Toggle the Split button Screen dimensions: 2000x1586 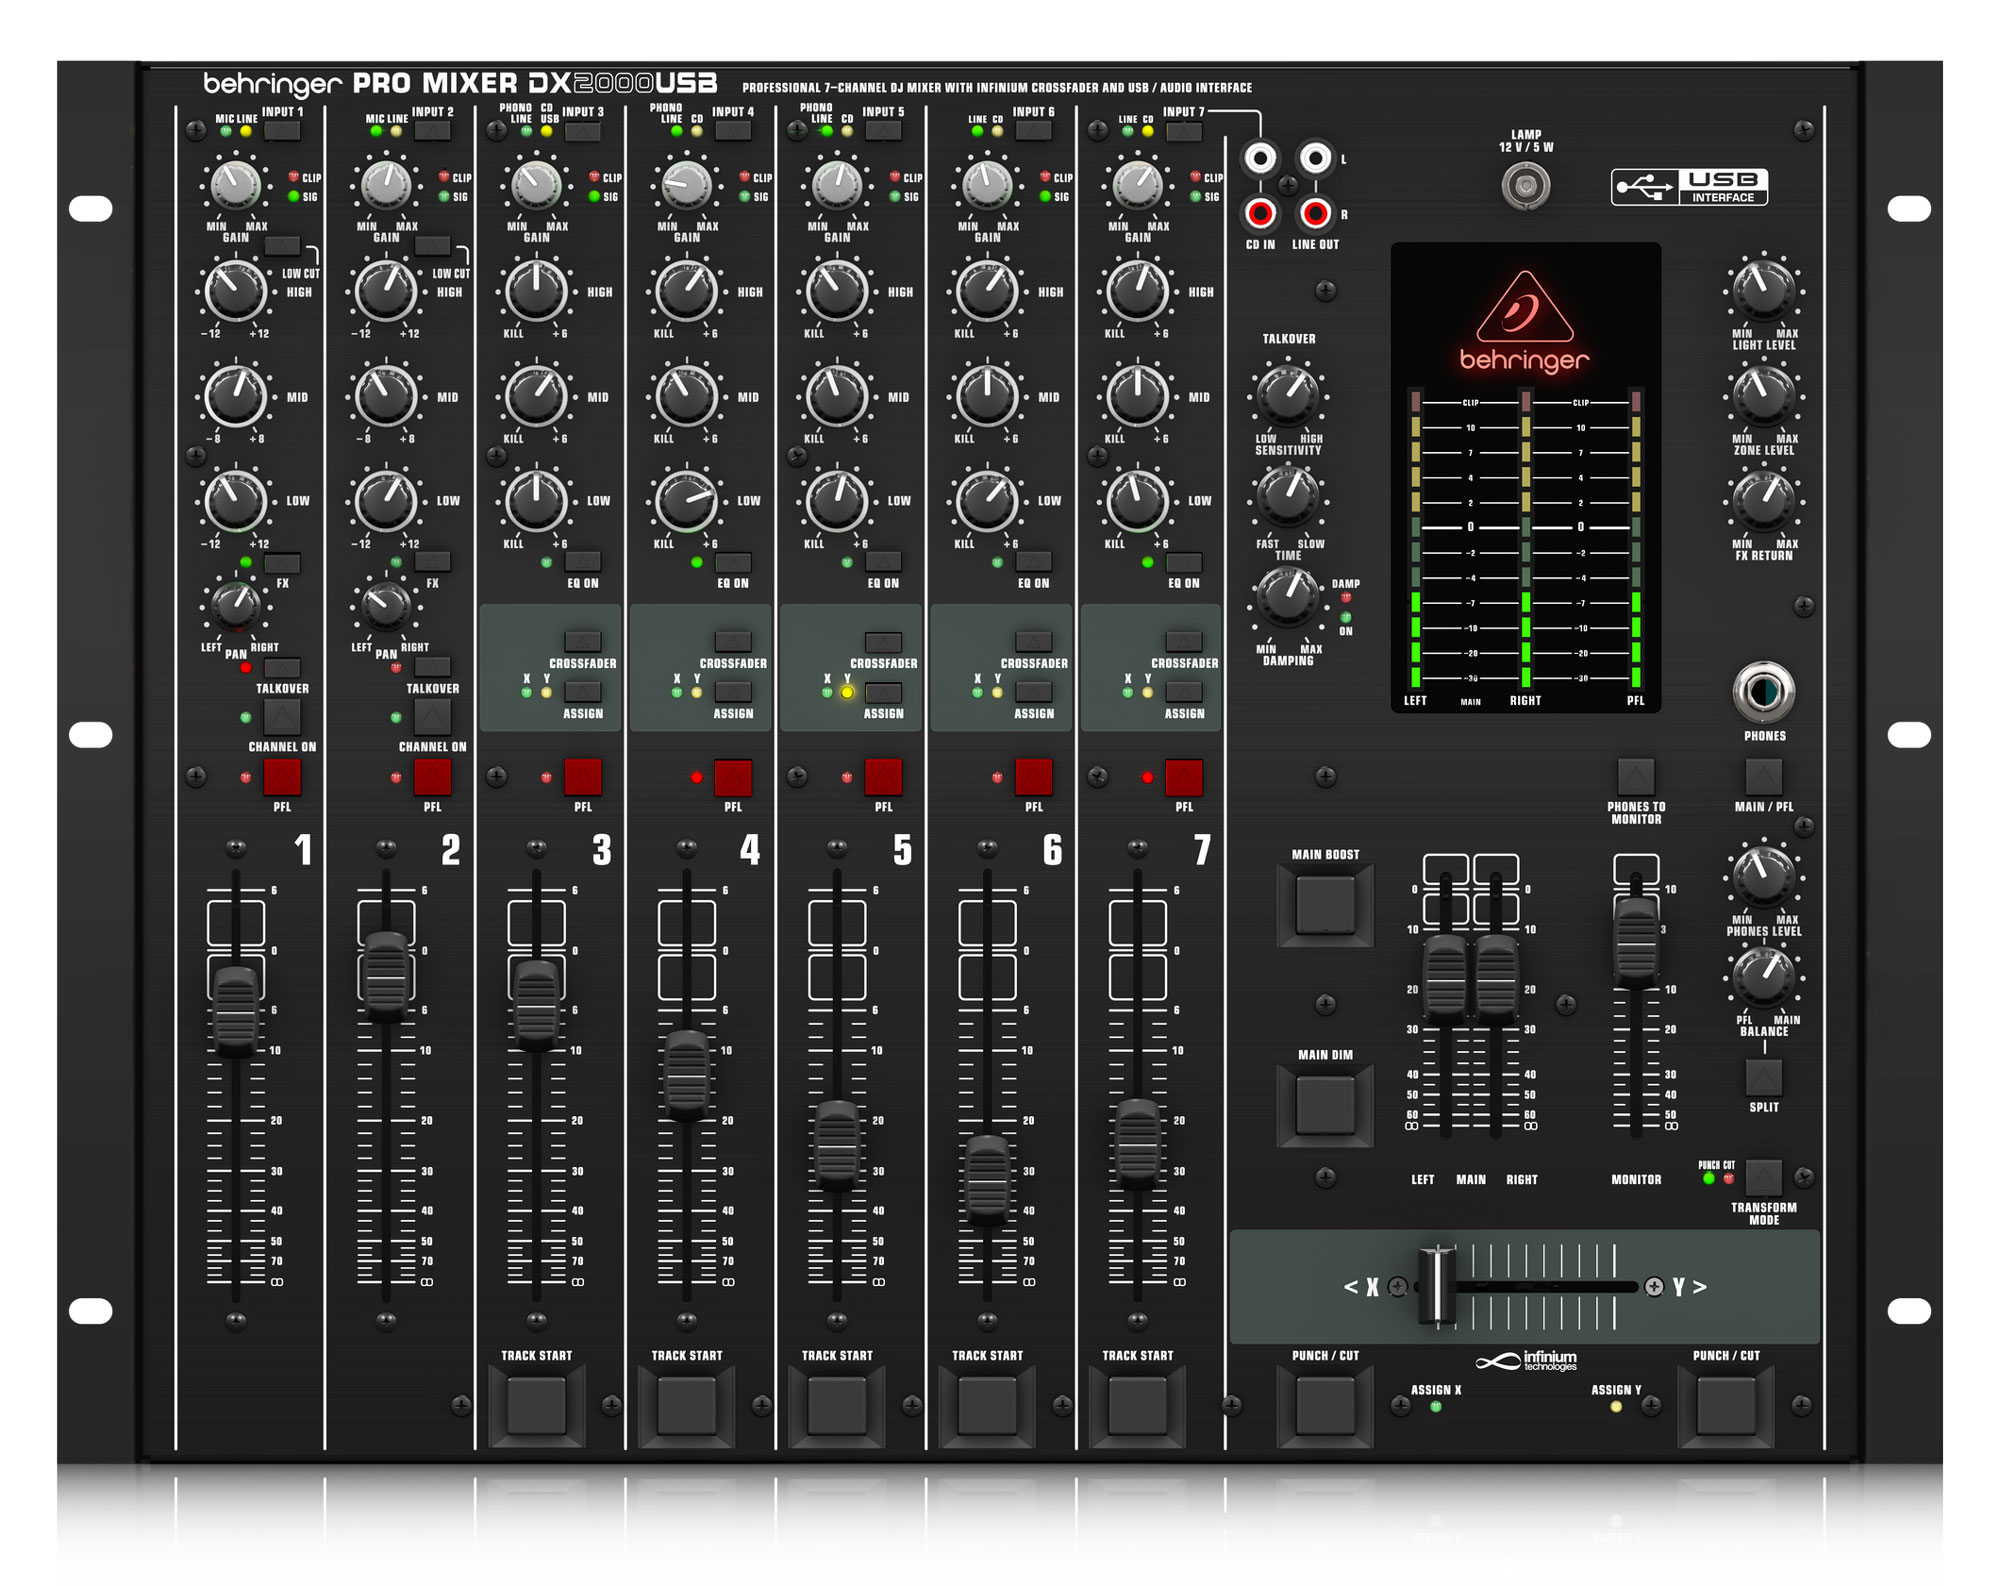[1764, 1077]
